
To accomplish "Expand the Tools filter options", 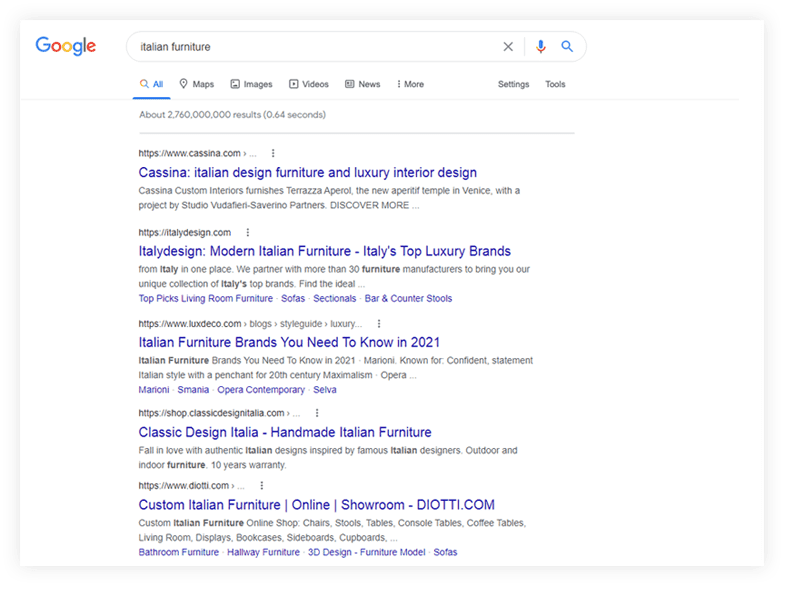I will pyautogui.click(x=555, y=84).
